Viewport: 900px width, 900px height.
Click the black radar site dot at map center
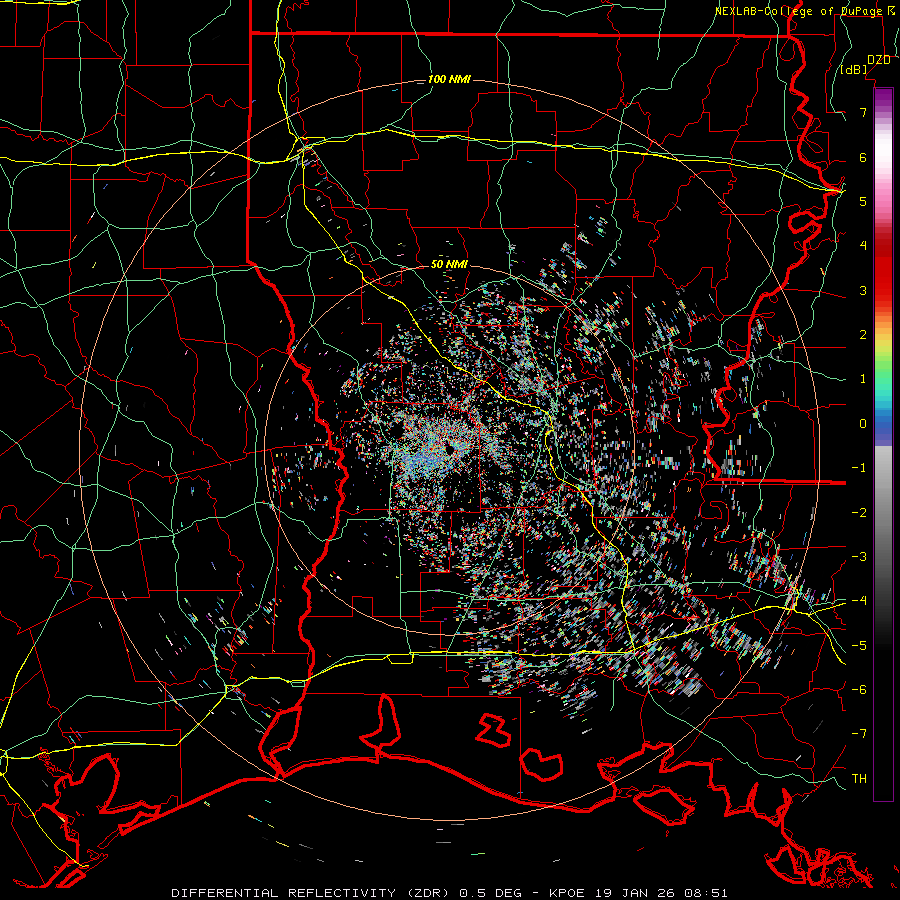tap(449, 449)
